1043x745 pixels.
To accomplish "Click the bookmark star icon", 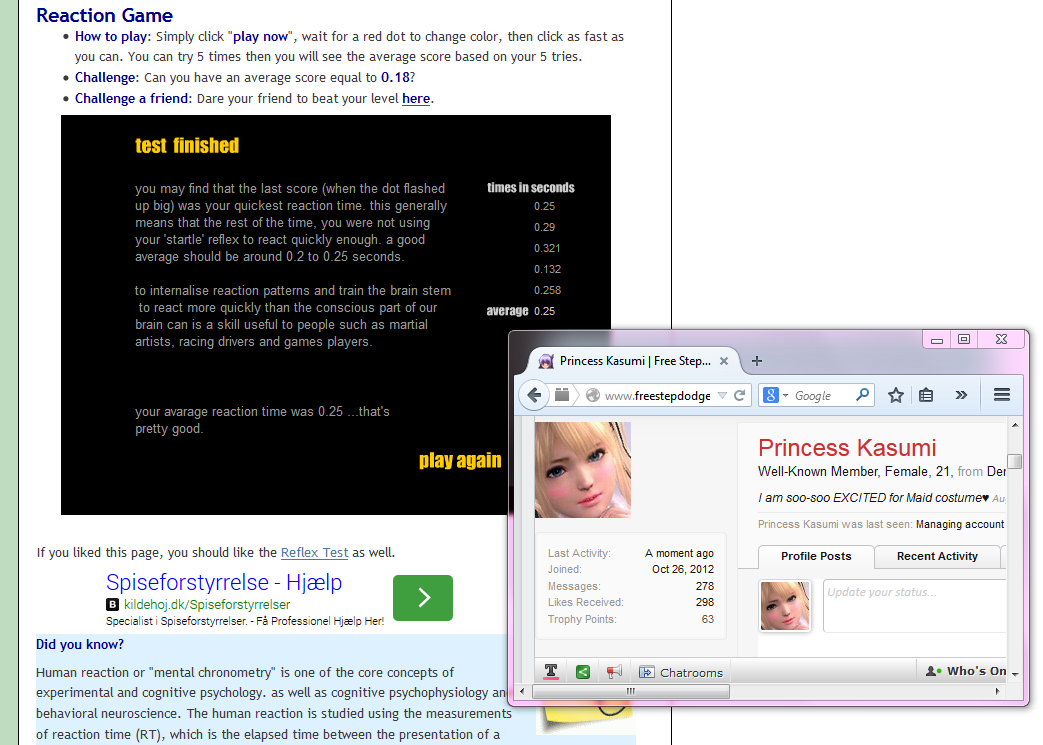I will click(896, 395).
